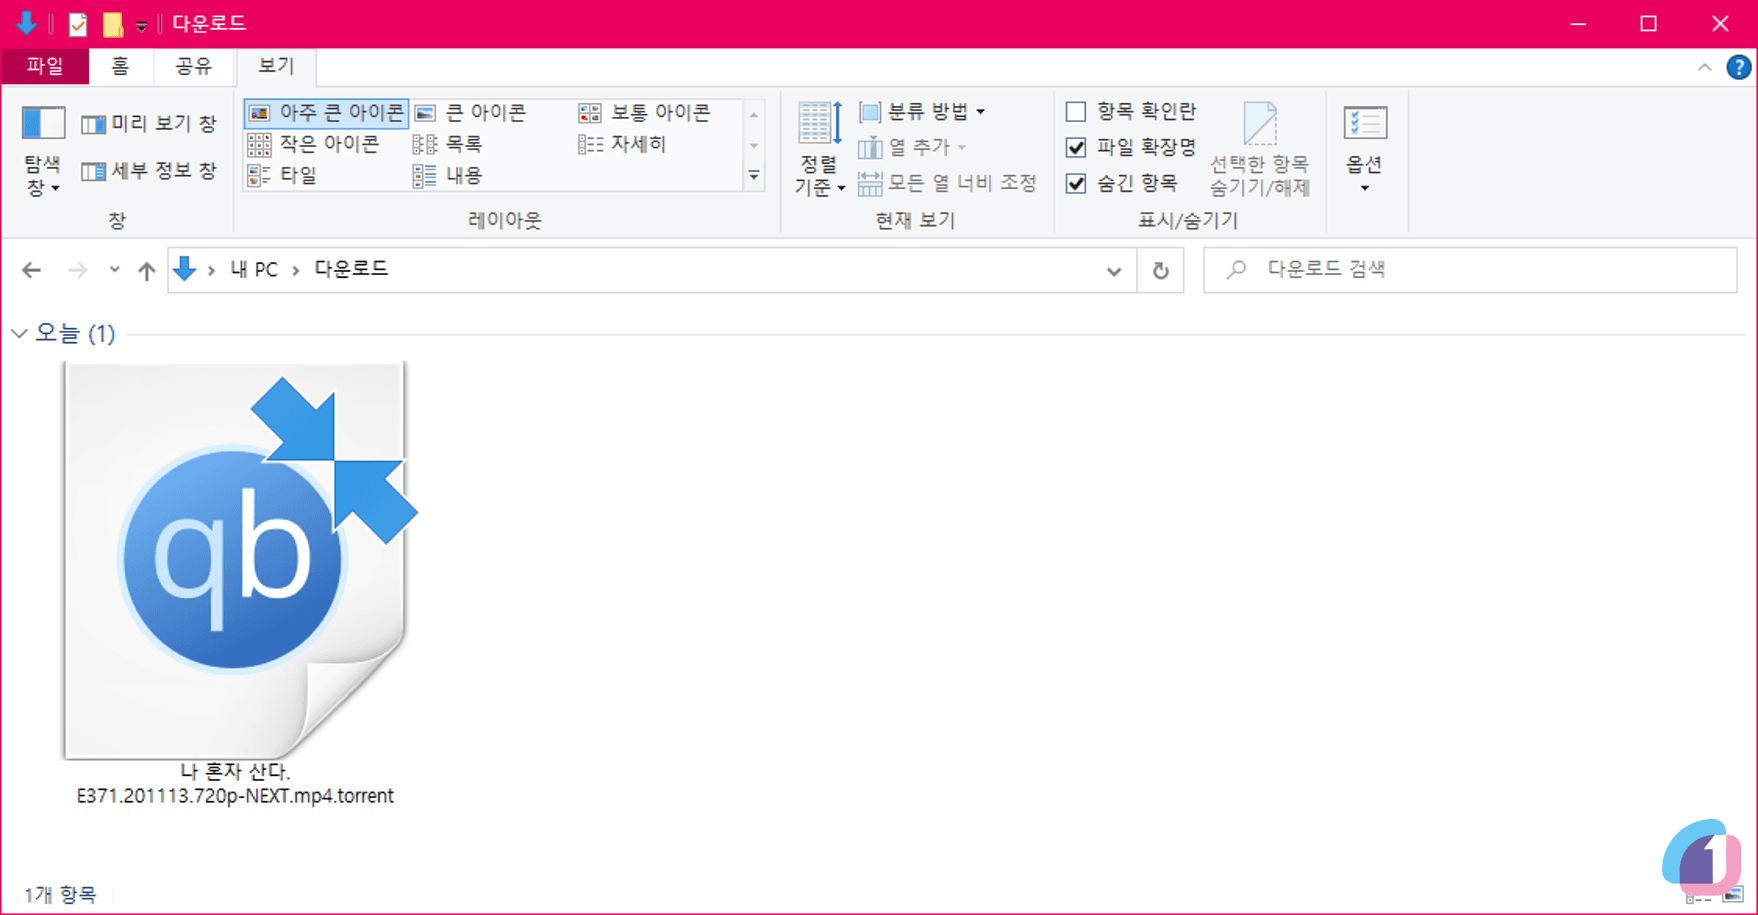
Task: Select 목록 list layout
Action: 448,144
